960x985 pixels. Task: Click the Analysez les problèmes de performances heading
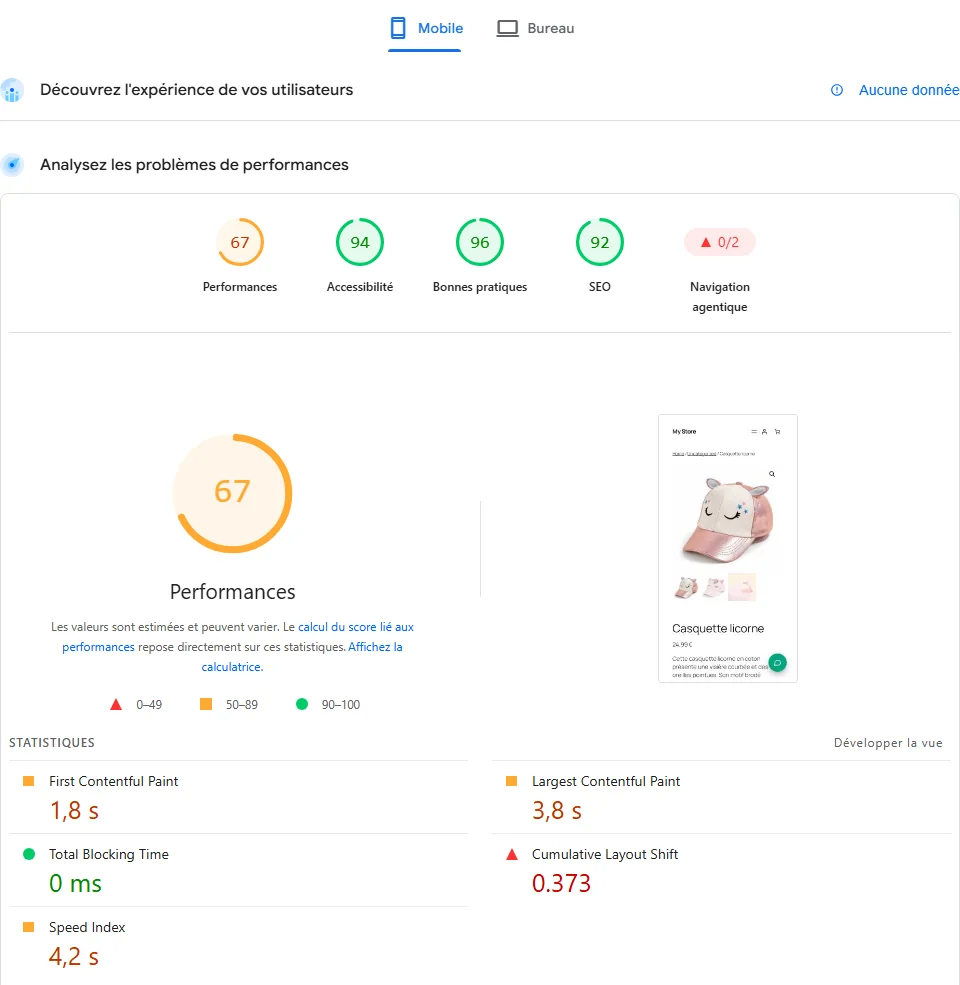click(x=194, y=165)
